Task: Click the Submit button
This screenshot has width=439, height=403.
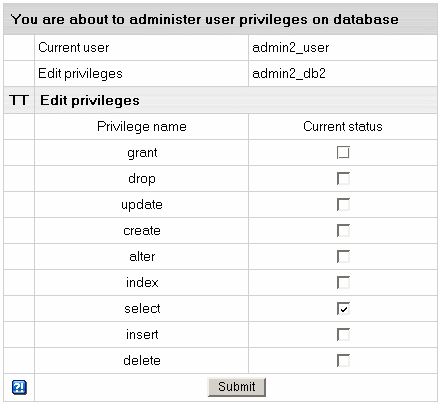Action: pos(237,387)
